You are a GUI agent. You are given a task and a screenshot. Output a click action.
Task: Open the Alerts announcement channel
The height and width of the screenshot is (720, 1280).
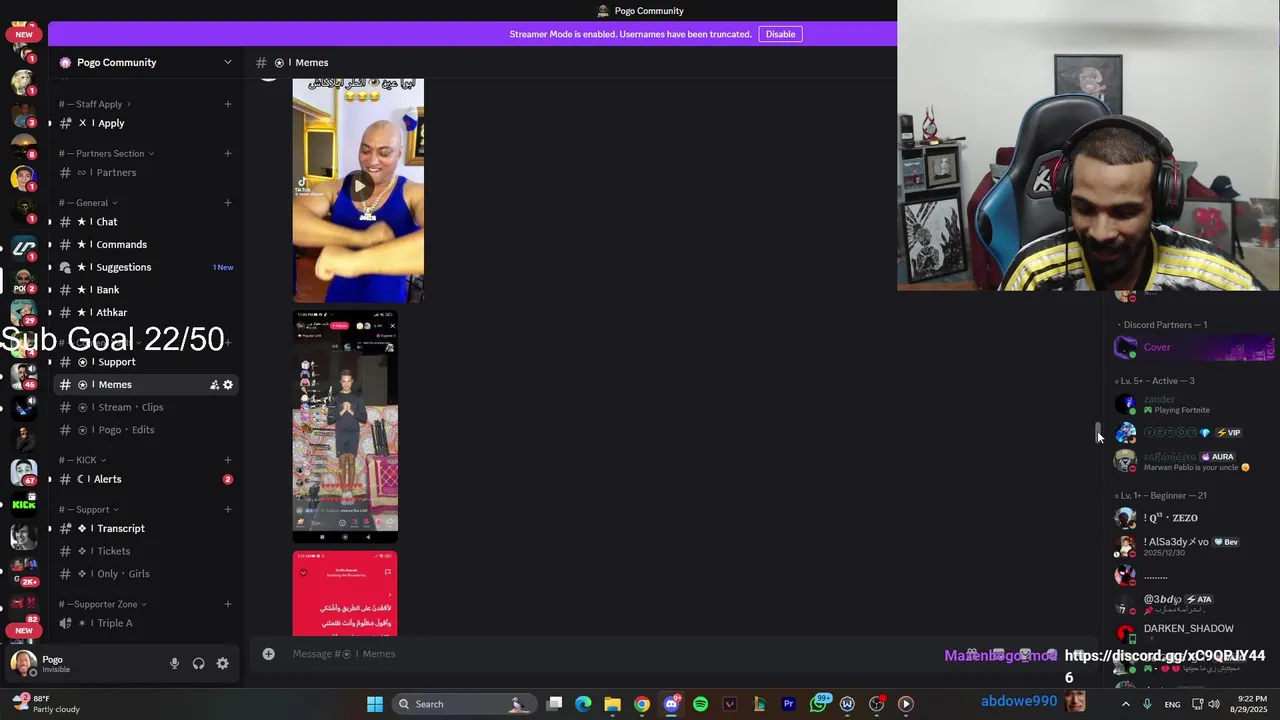[145, 479]
